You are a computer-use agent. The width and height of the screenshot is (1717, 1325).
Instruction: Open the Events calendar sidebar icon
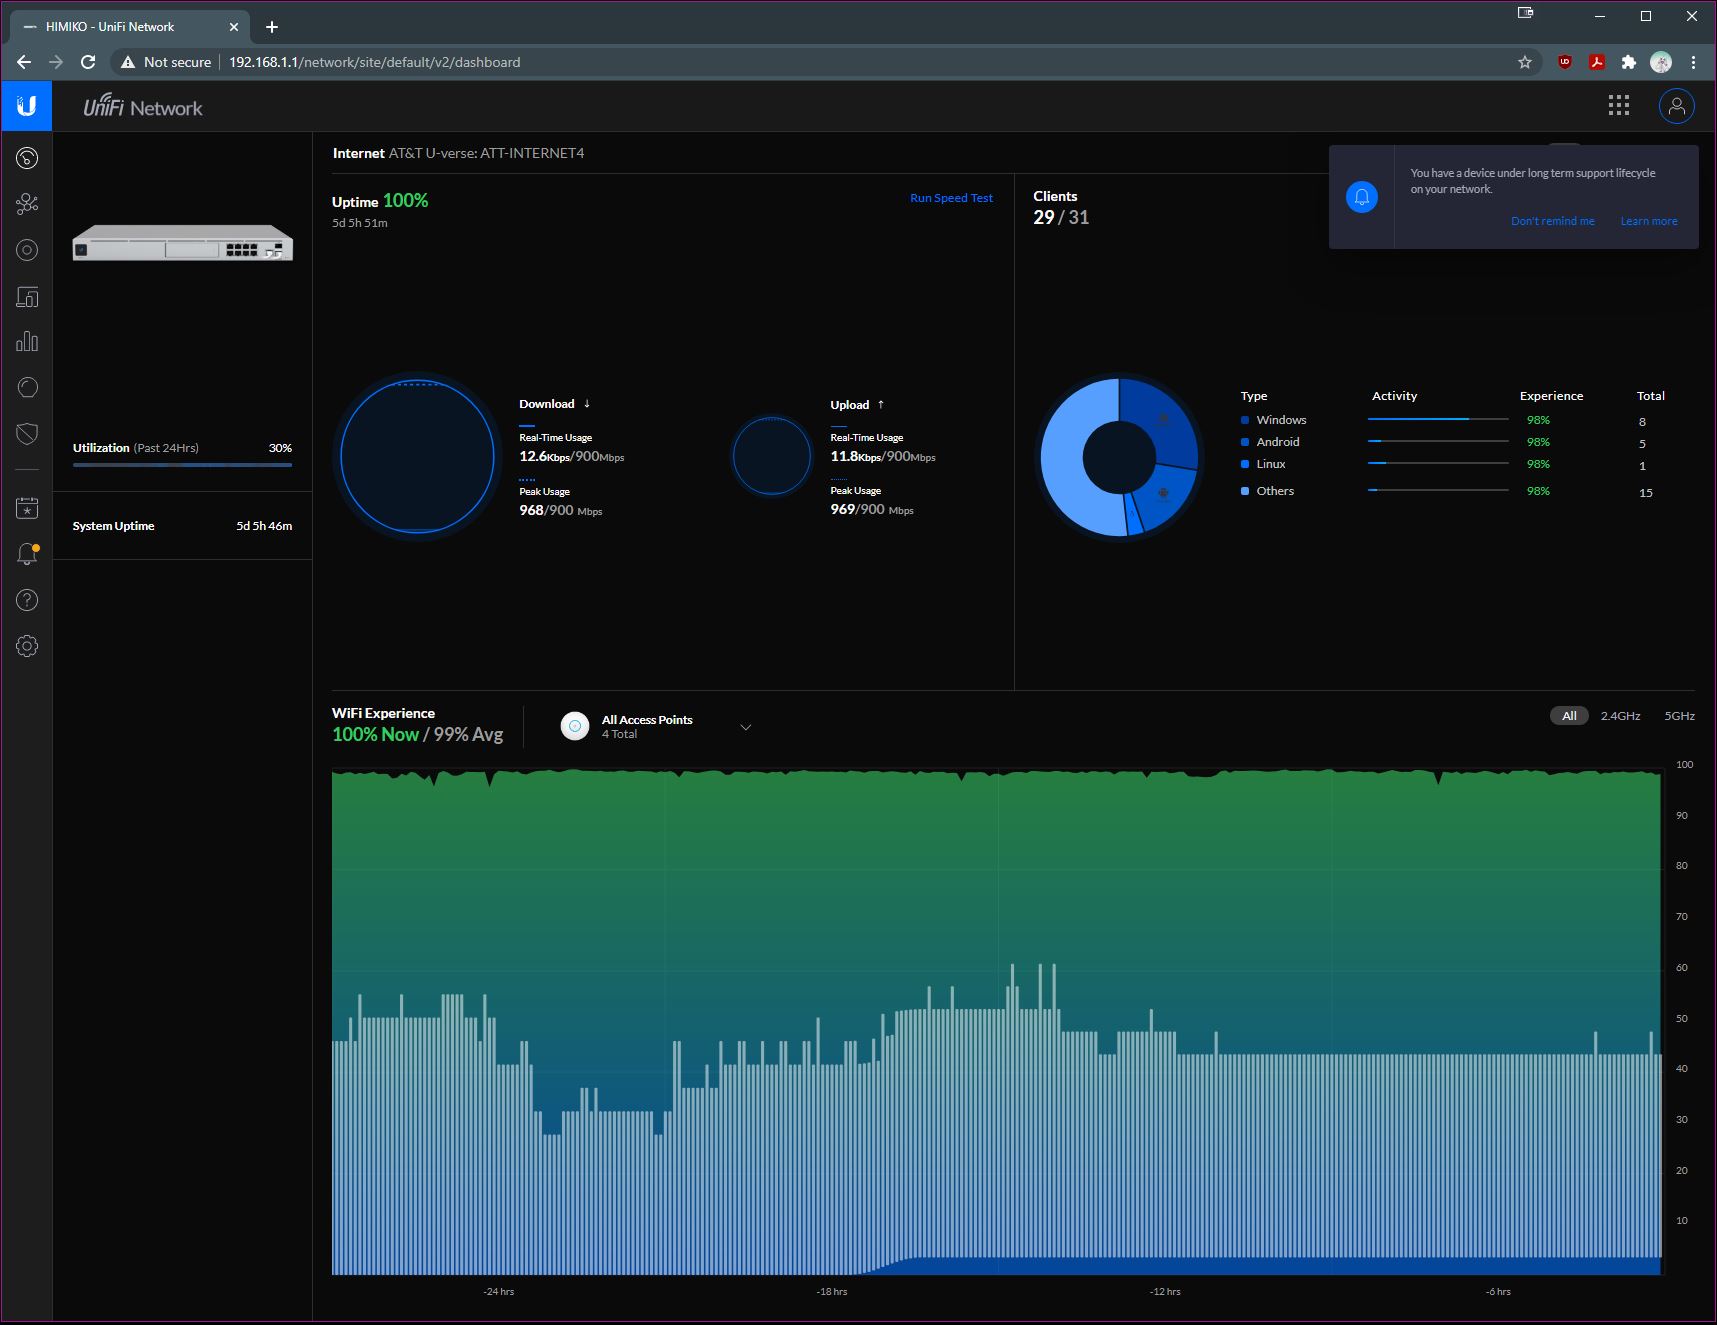coord(27,508)
